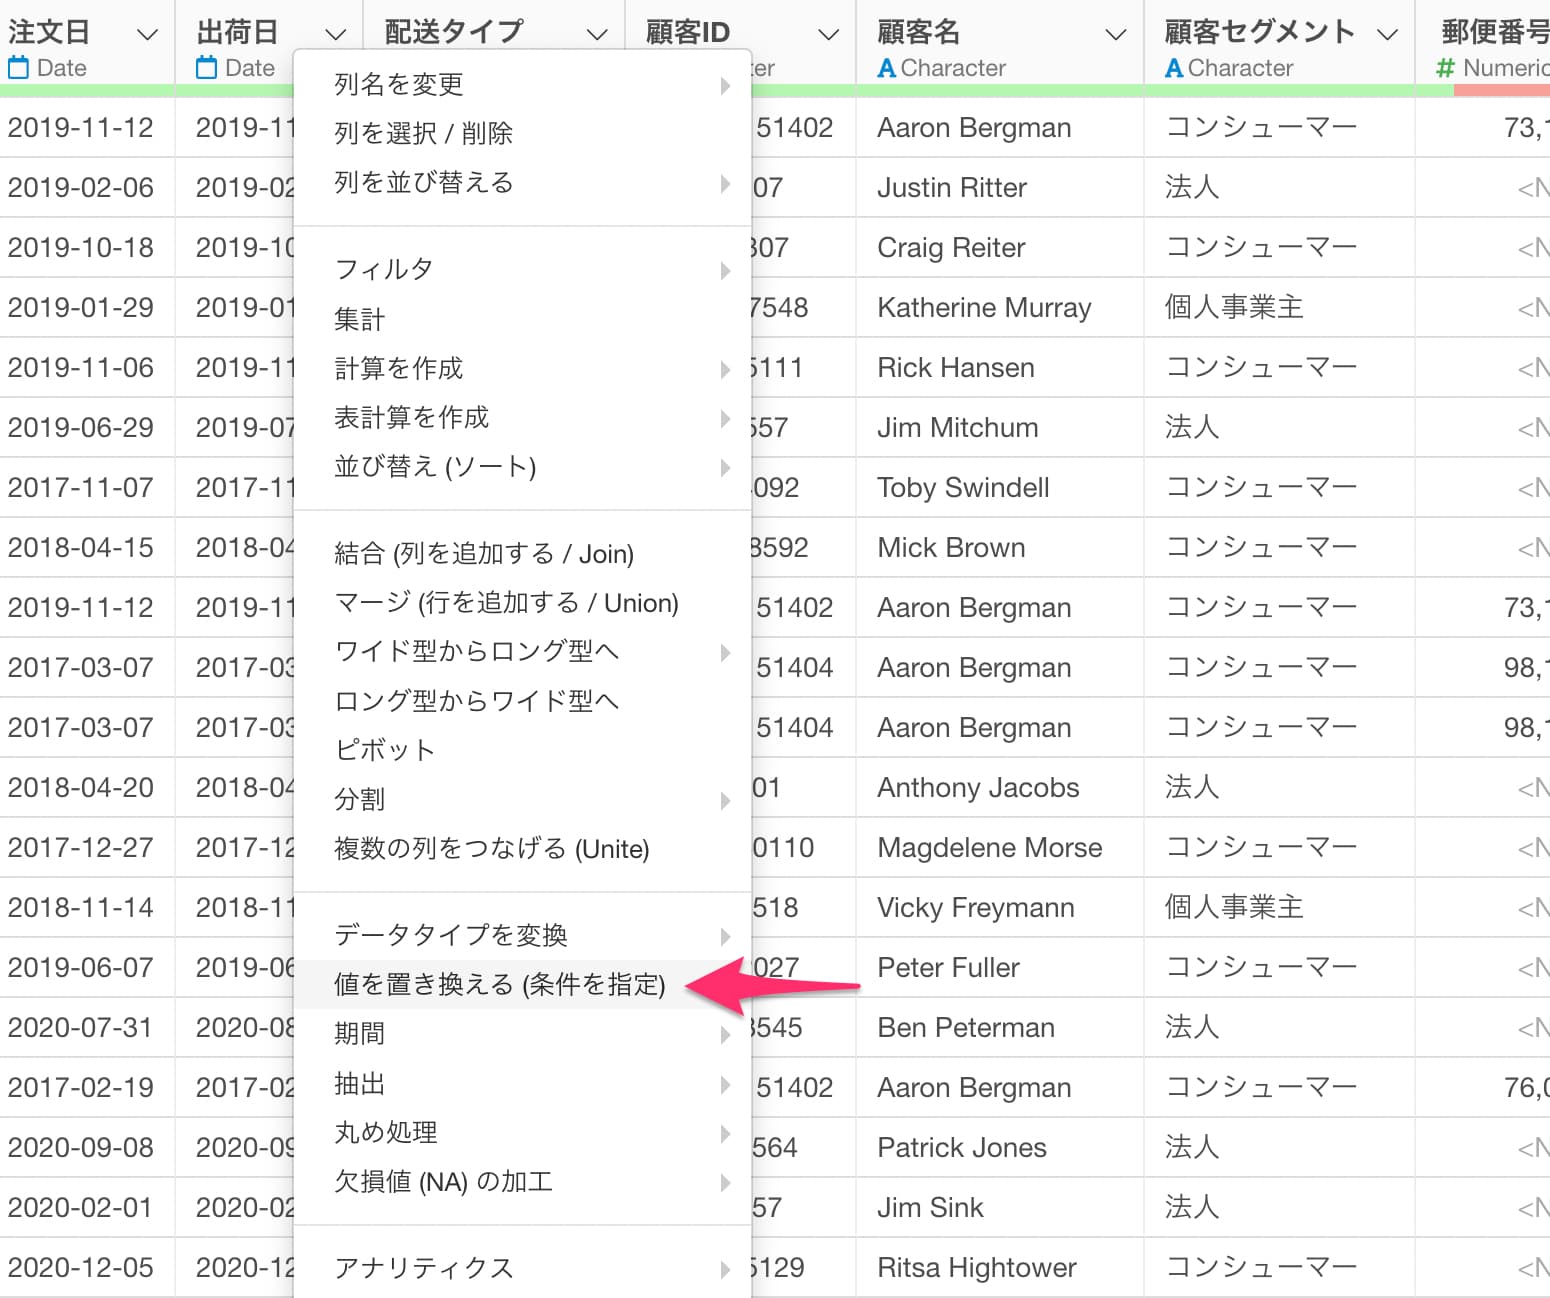This screenshot has height=1298, width=1550.
Task: Select ロング型からワイド型へ menu item
Action: 522,701
